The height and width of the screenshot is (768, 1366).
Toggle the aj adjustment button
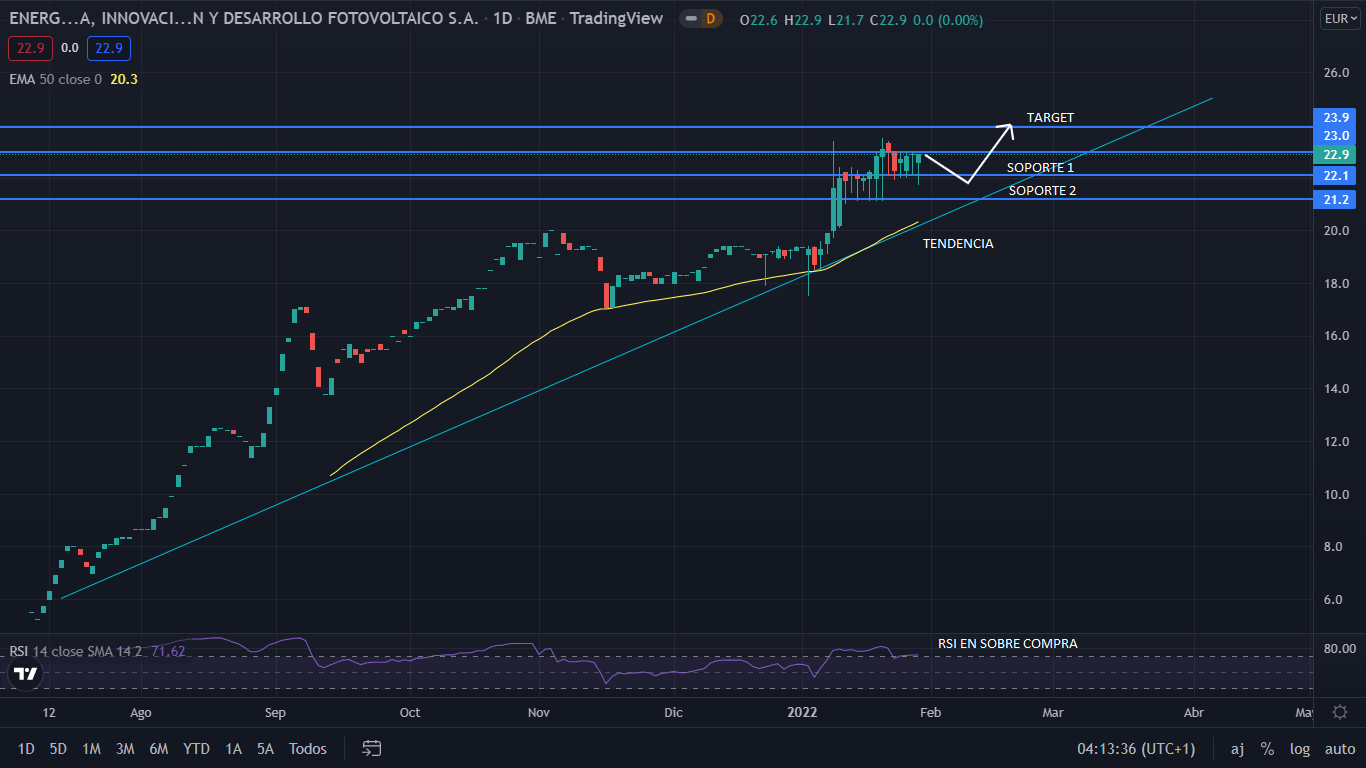click(x=1237, y=748)
